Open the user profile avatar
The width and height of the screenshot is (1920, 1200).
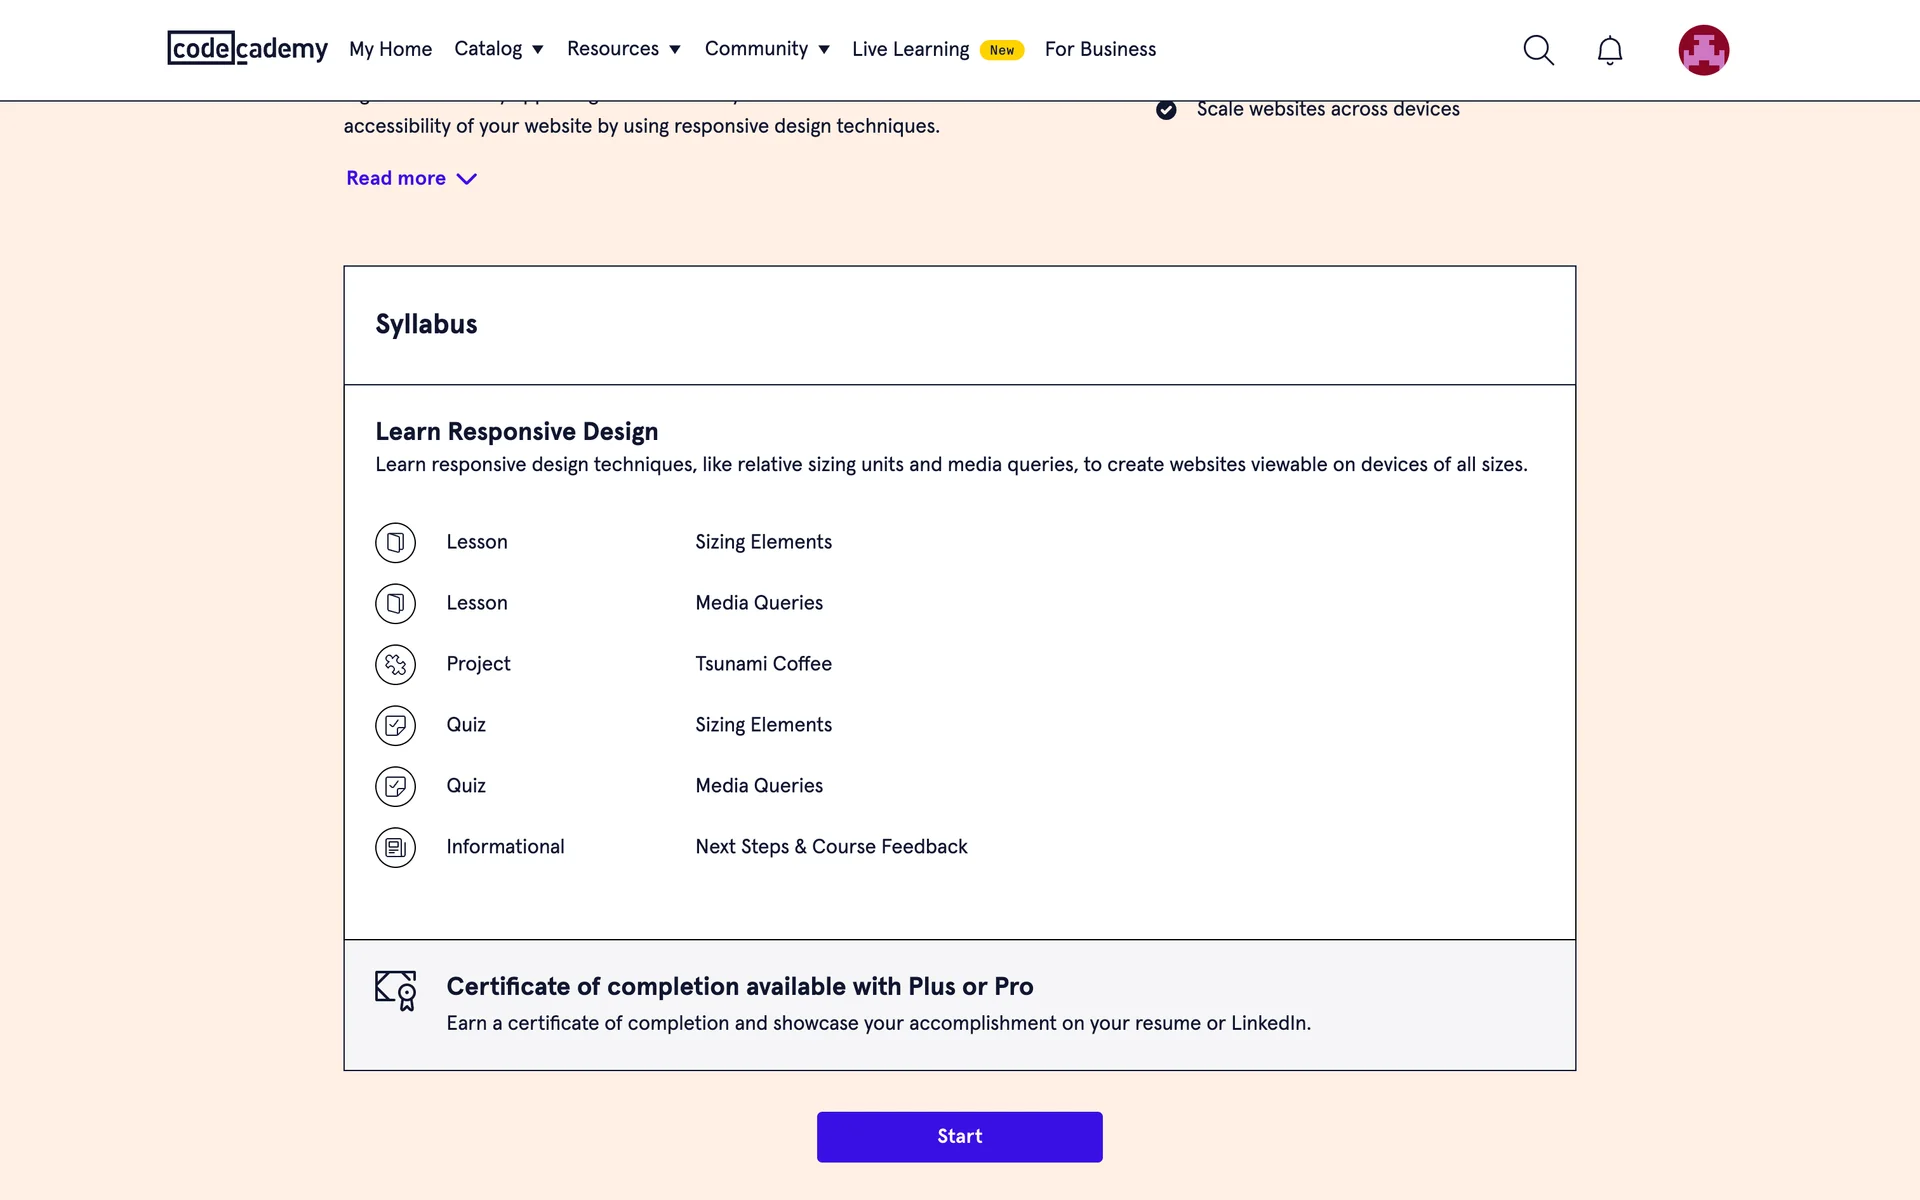[1703, 50]
